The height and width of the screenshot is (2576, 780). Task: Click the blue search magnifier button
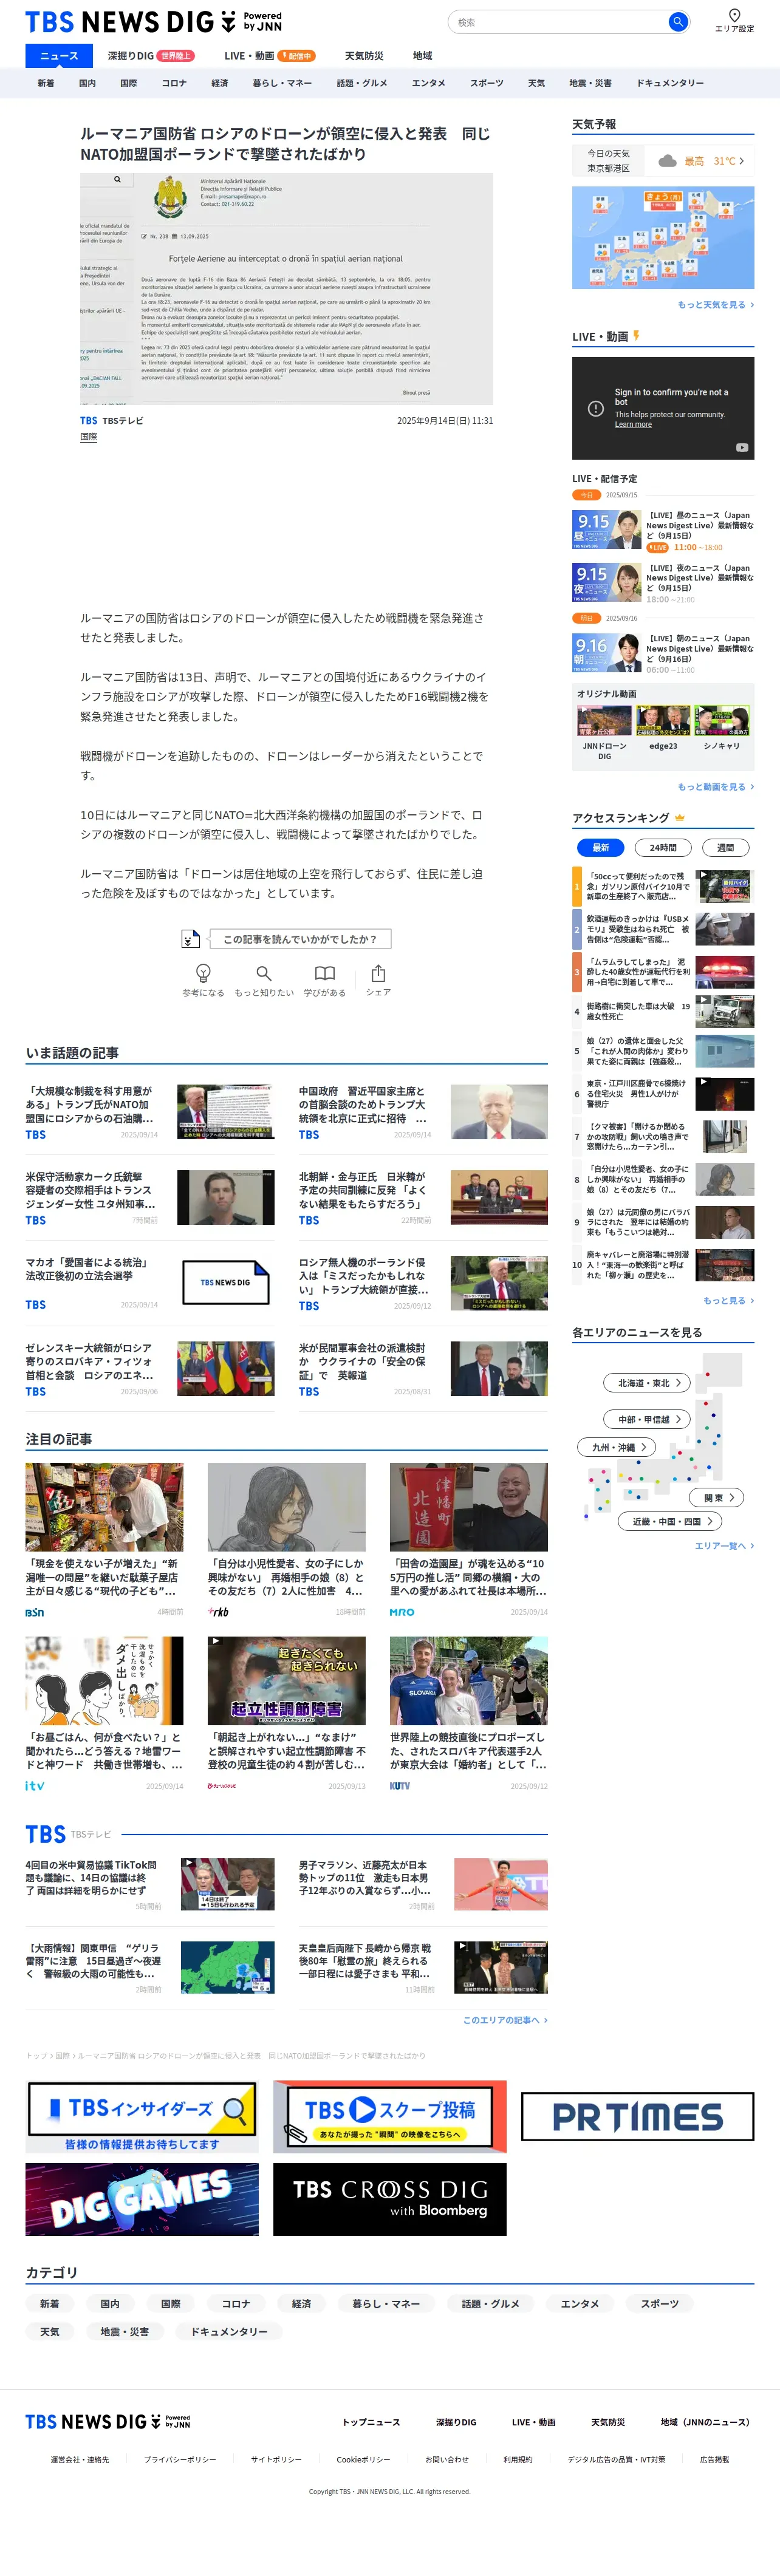(677, 22)
